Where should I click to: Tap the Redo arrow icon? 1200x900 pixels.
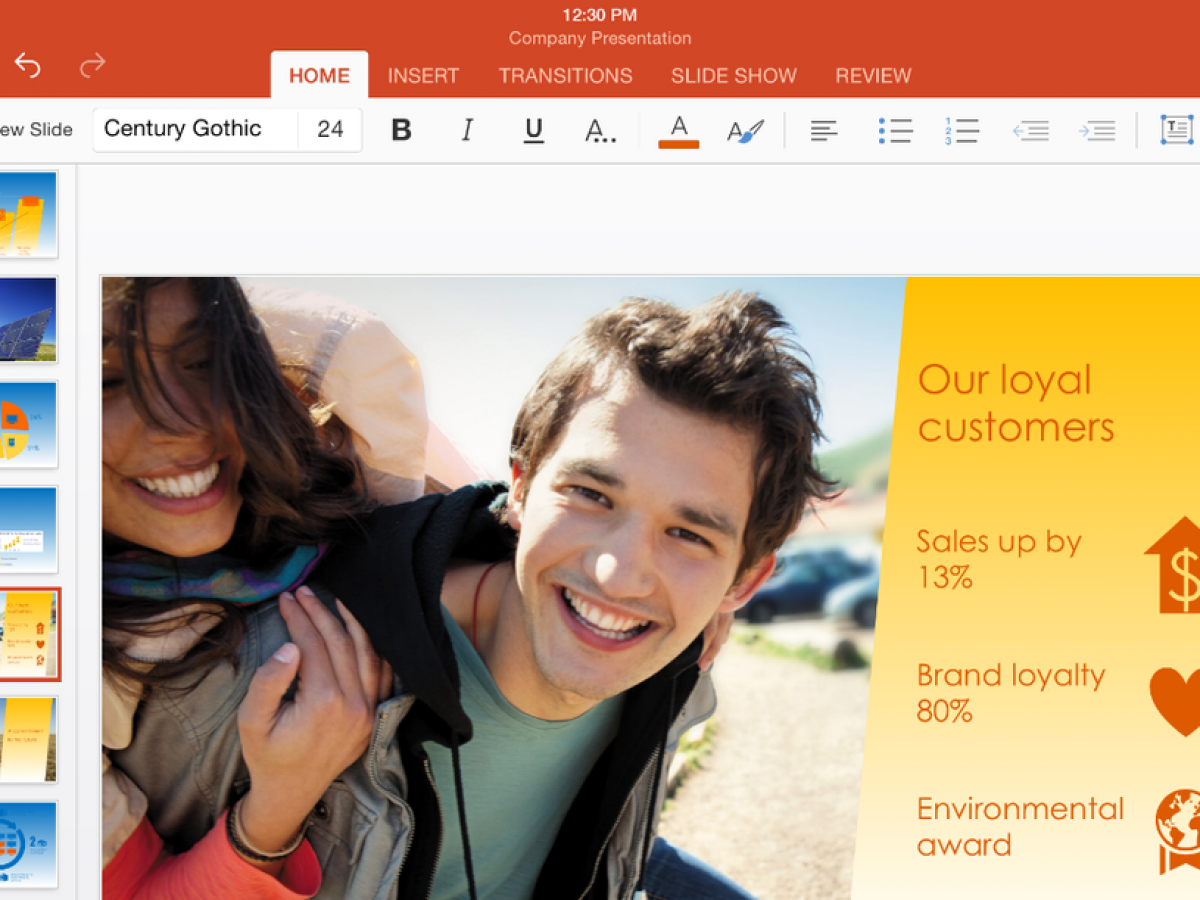(92, 66)
